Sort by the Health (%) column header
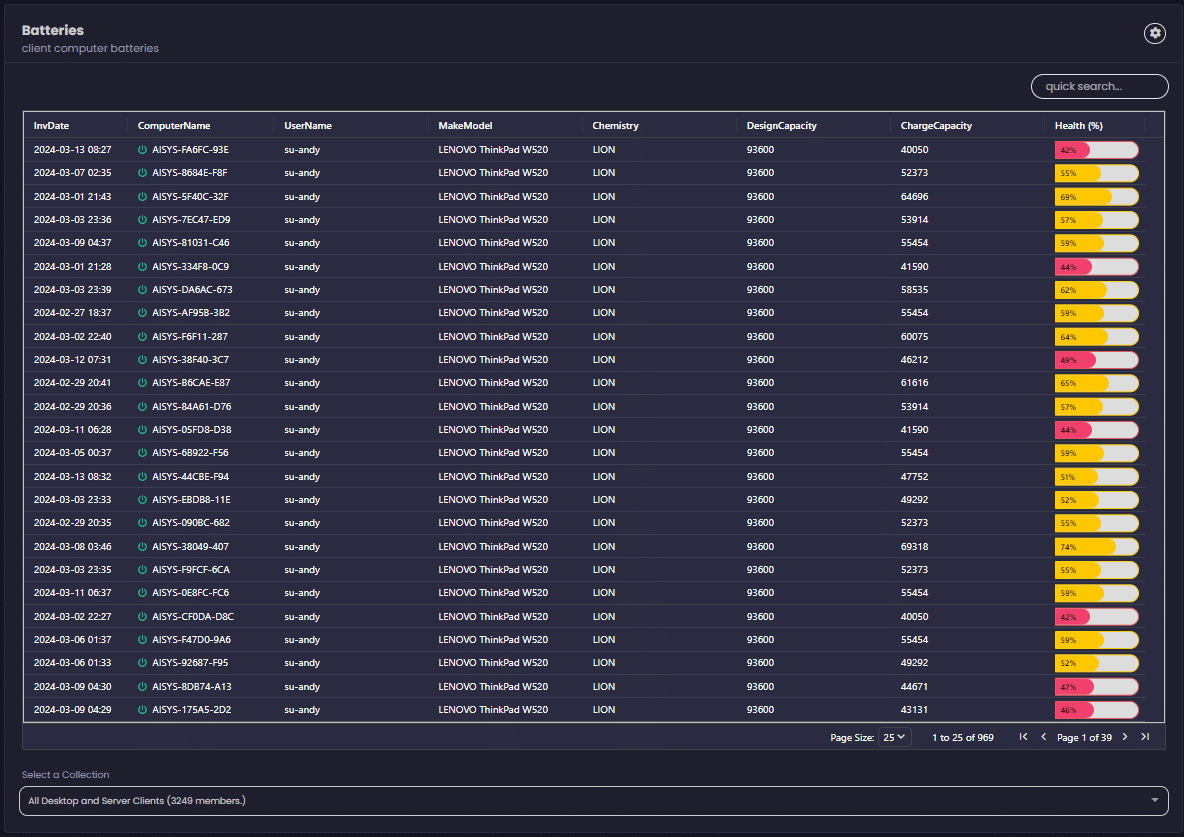 1078,126
